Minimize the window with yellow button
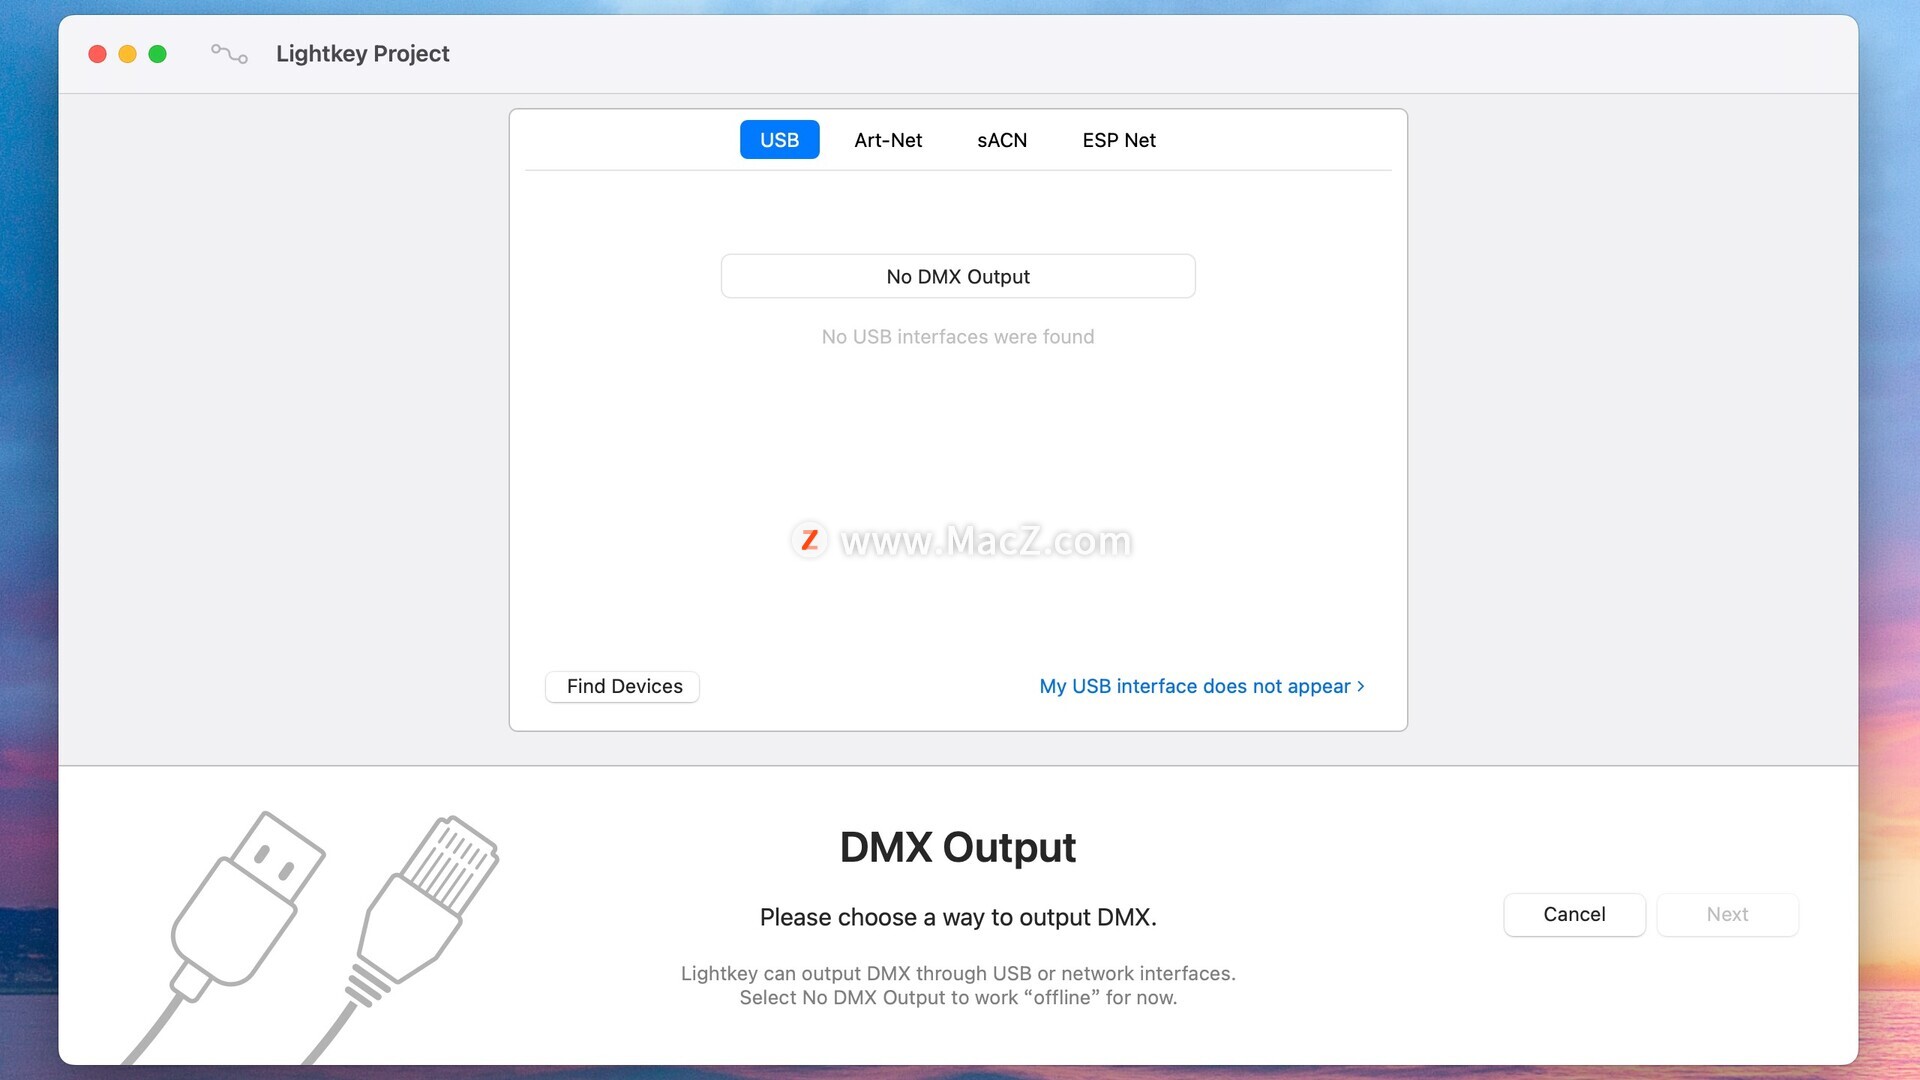Screen dimensions: 1920x1080 127,54
